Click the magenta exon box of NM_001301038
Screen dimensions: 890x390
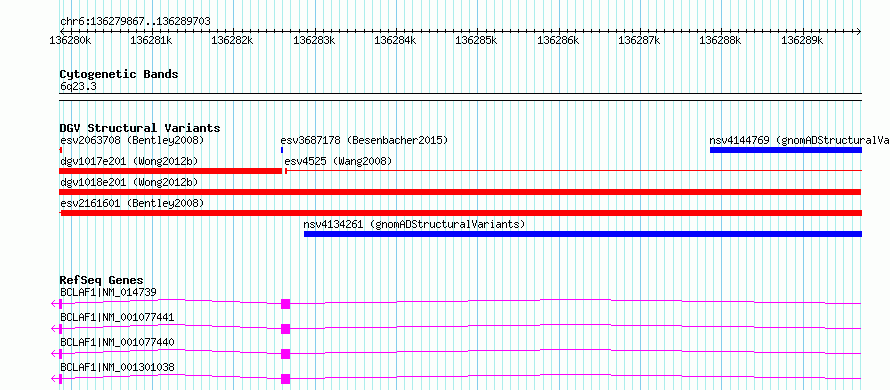pos(286,379)
